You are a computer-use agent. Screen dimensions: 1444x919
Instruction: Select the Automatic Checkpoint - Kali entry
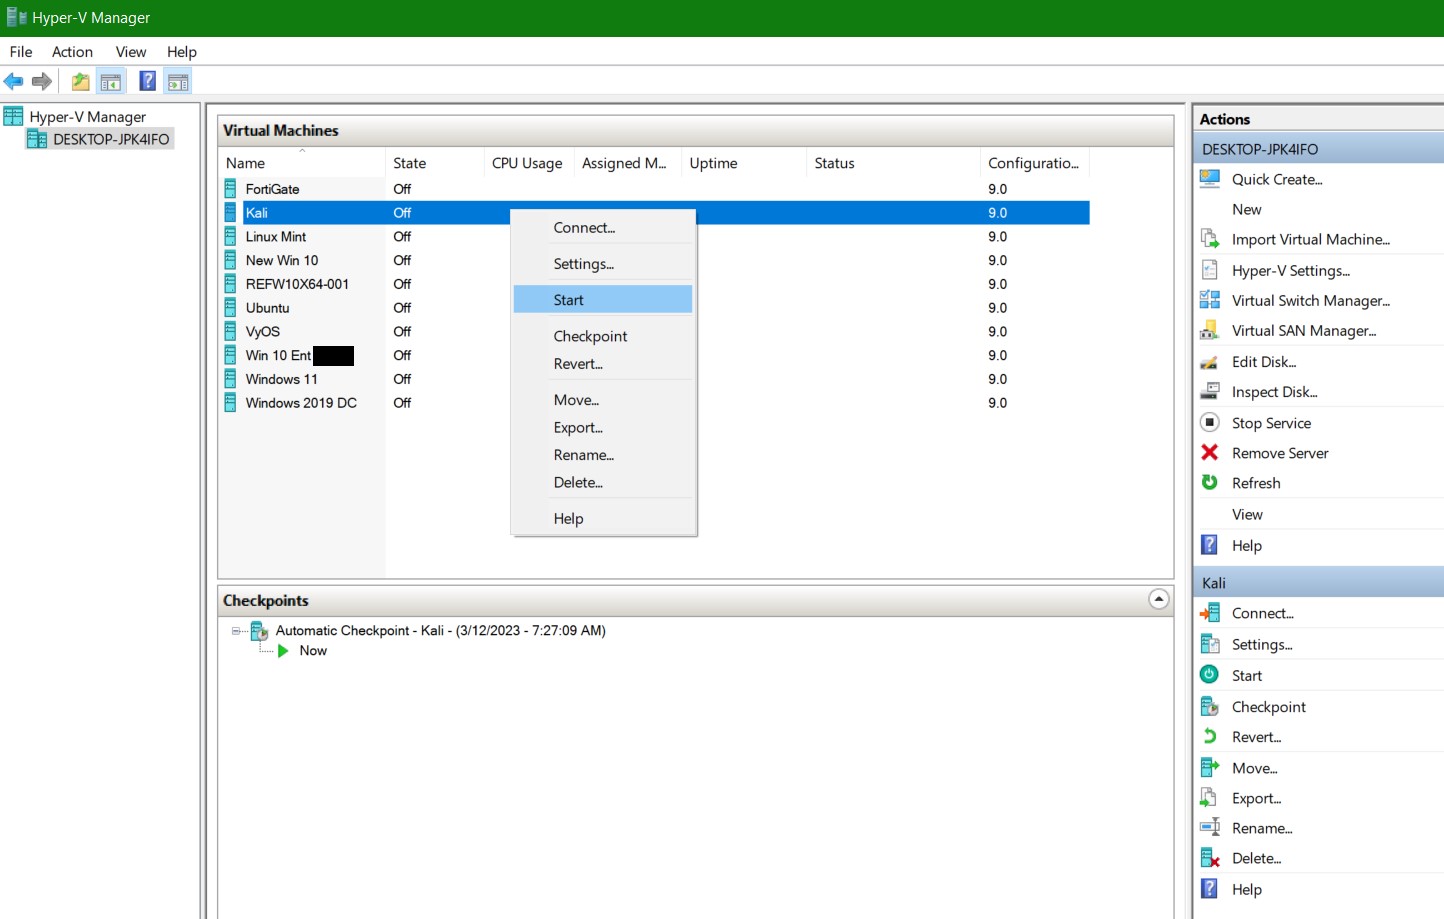pyautogui.click(x=440, y=631)
